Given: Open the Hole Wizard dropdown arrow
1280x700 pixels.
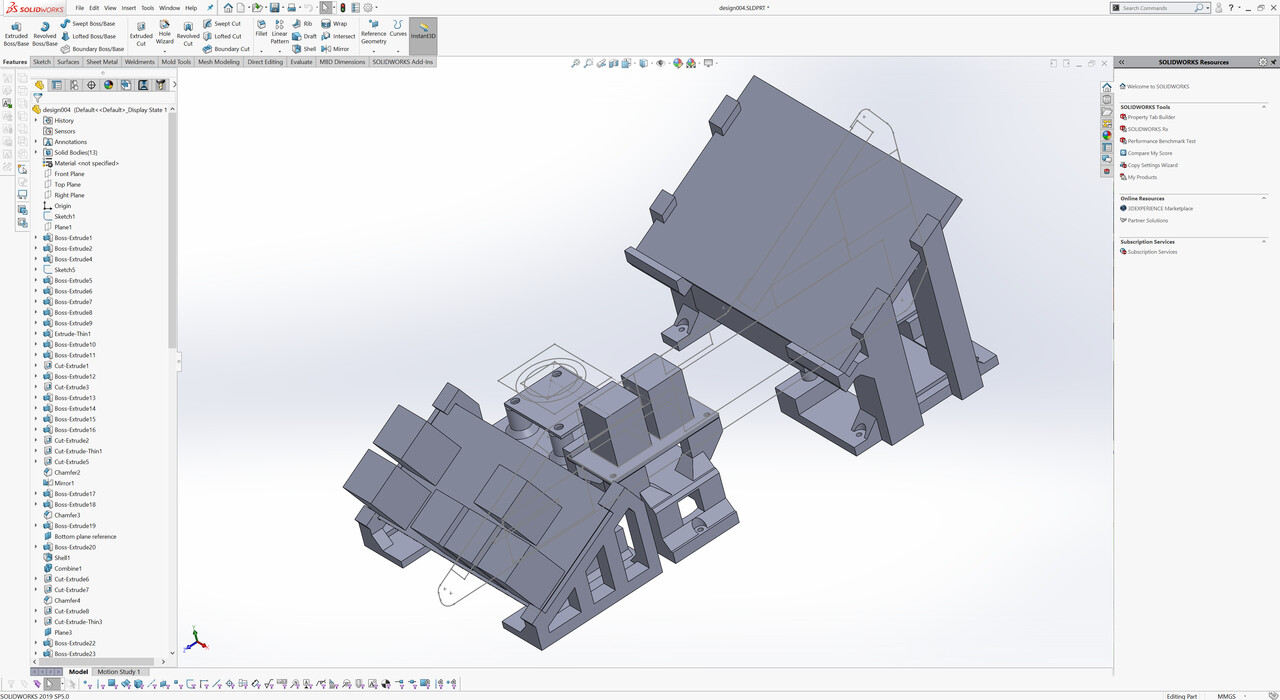Looking at the screenshot, I should tap(165, 50).
